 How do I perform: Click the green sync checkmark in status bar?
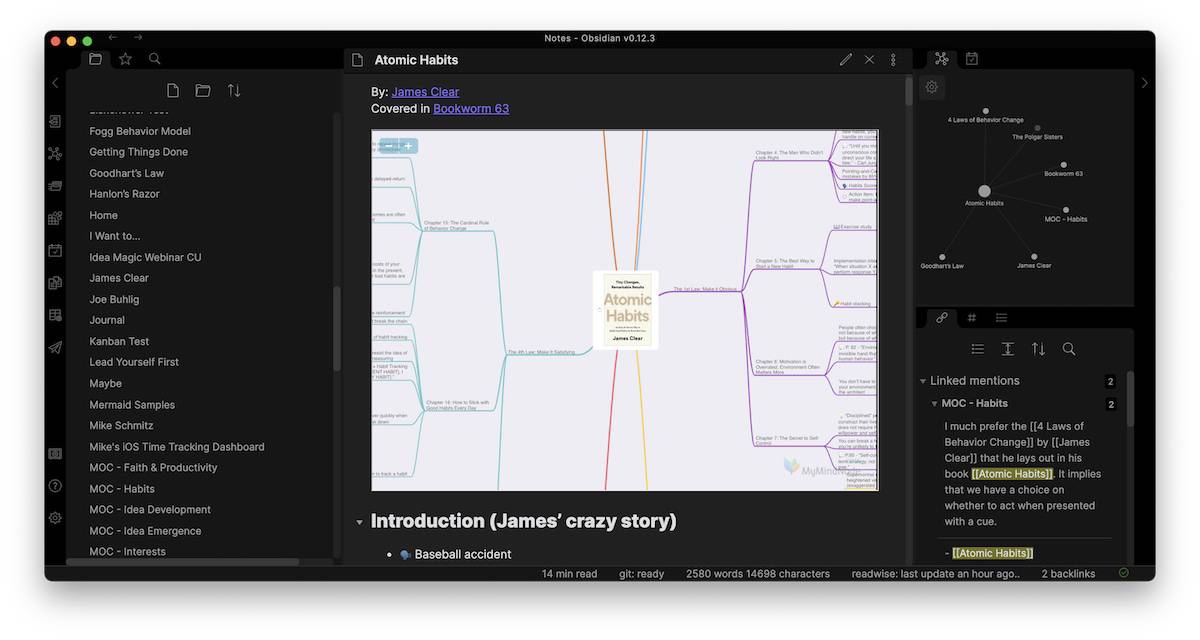pyautogui.click(x=1124, y=573)
